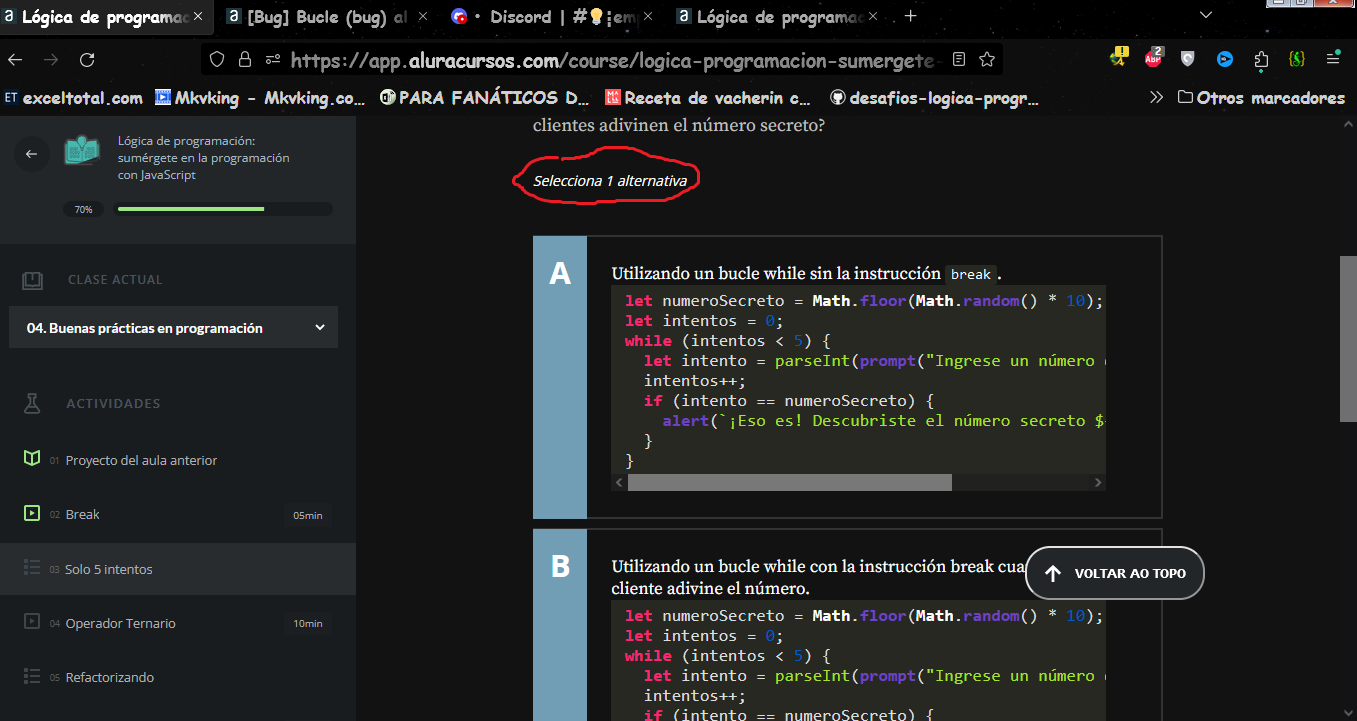Open the Mkvking bookmark
Screen dimensions: 1357x721
(261, 98)
